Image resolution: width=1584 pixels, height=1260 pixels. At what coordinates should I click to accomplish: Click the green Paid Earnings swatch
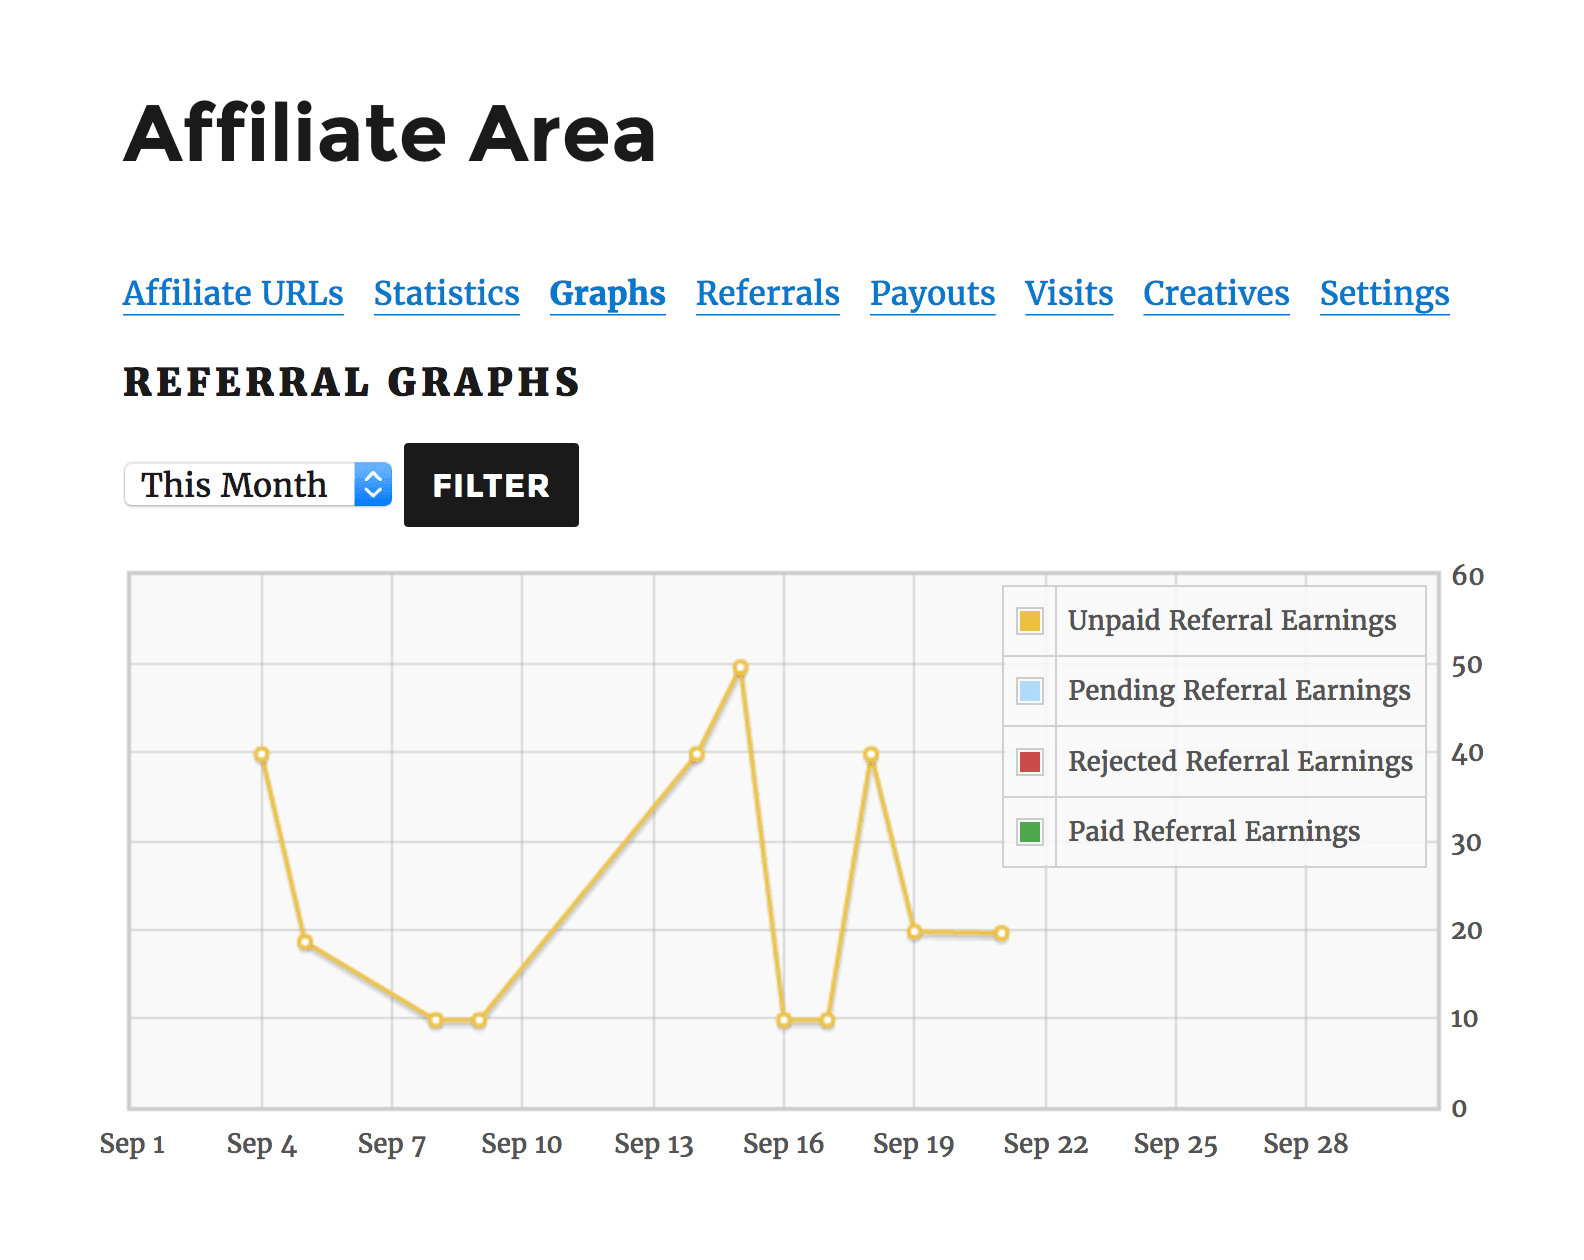(1029, 832)
